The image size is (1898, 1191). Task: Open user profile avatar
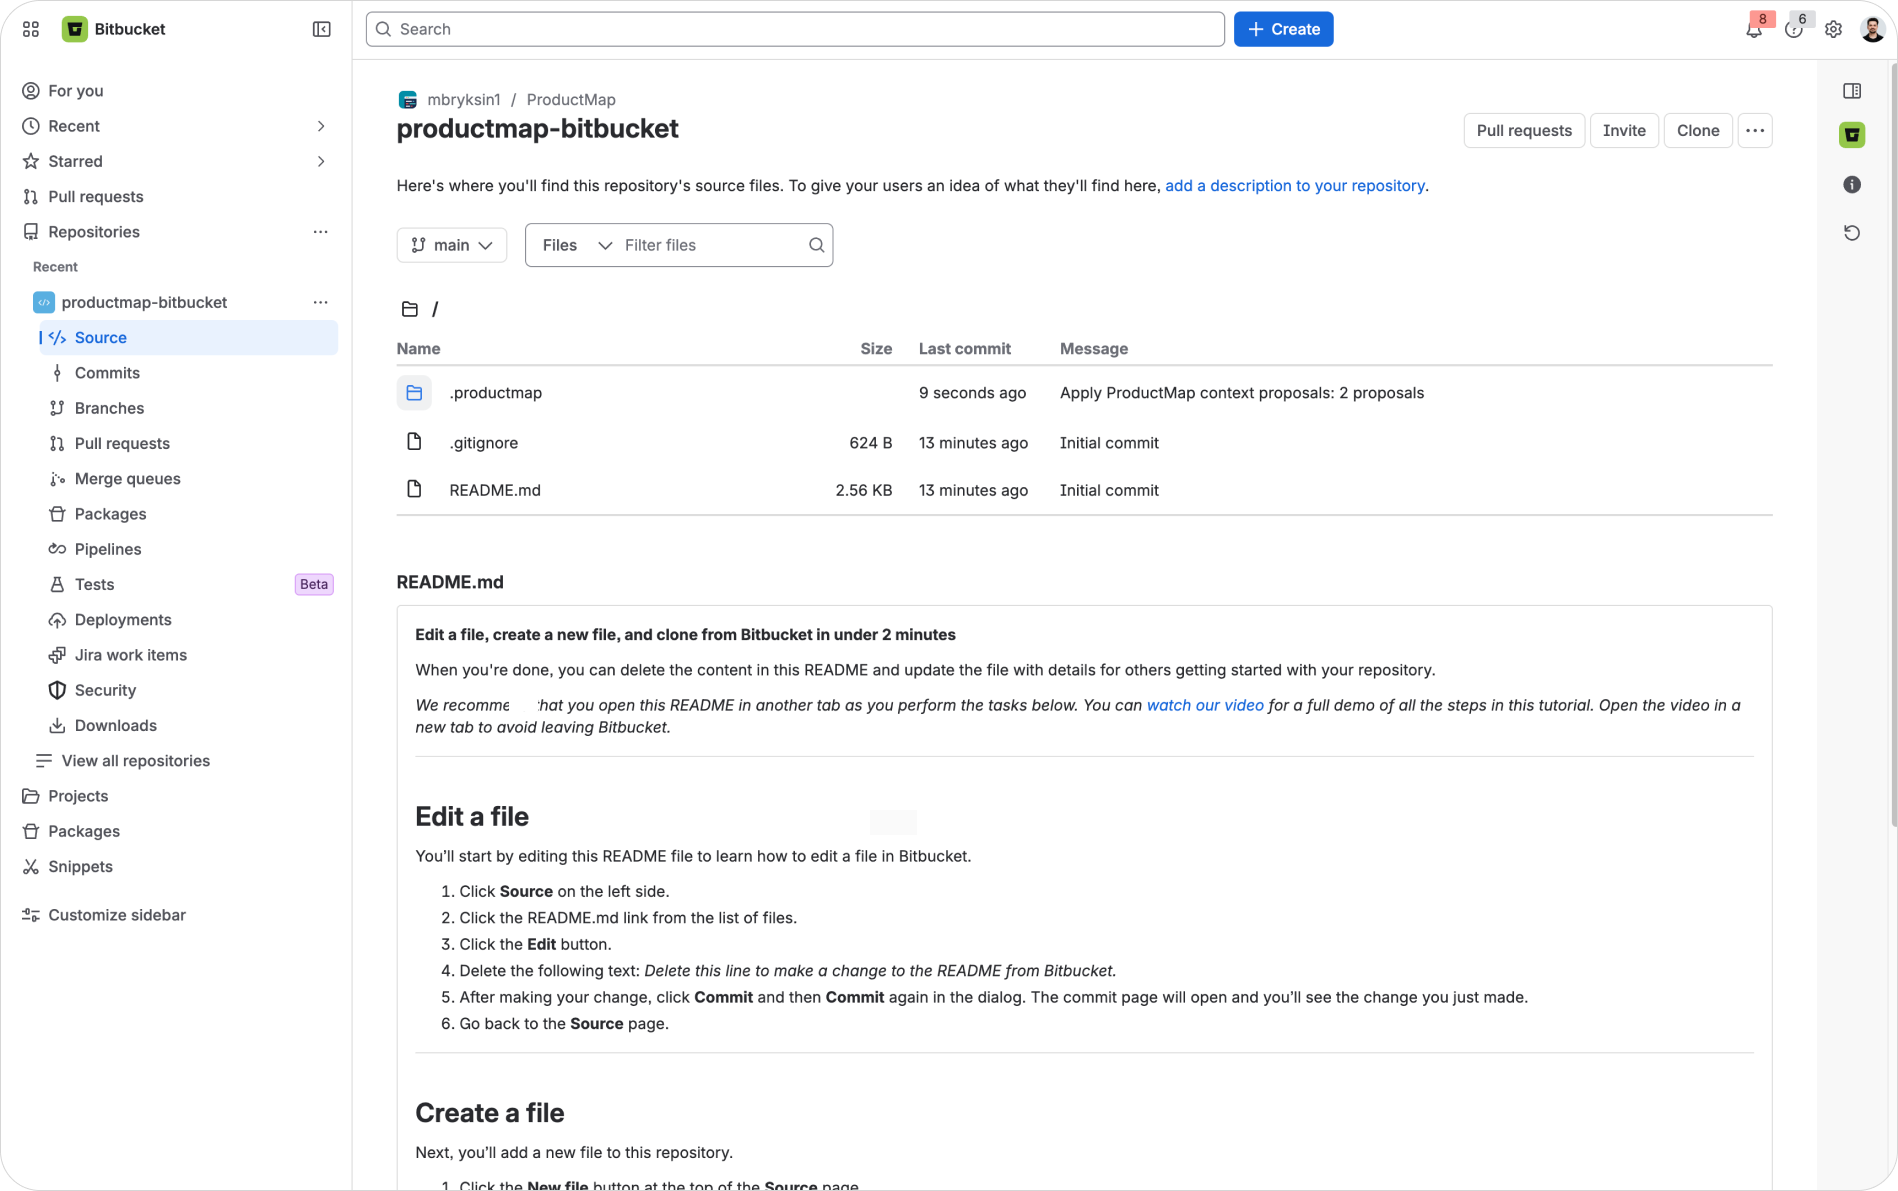tap(1872, 30)
